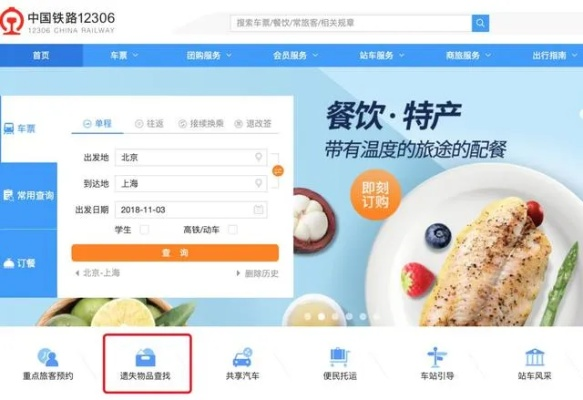
Task: Expand the 团购服务 navigation dropdown
Action: (209, 55)
